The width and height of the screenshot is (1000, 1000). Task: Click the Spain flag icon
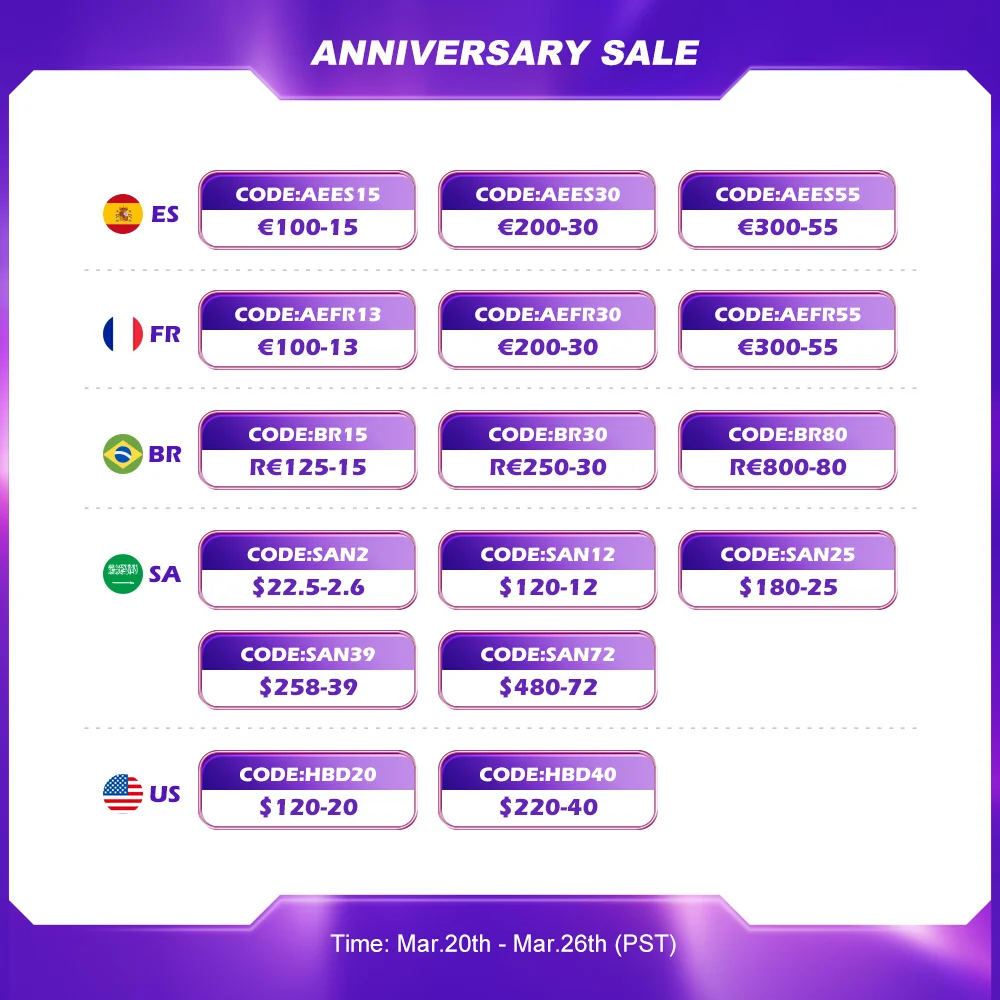coord(122,214)
